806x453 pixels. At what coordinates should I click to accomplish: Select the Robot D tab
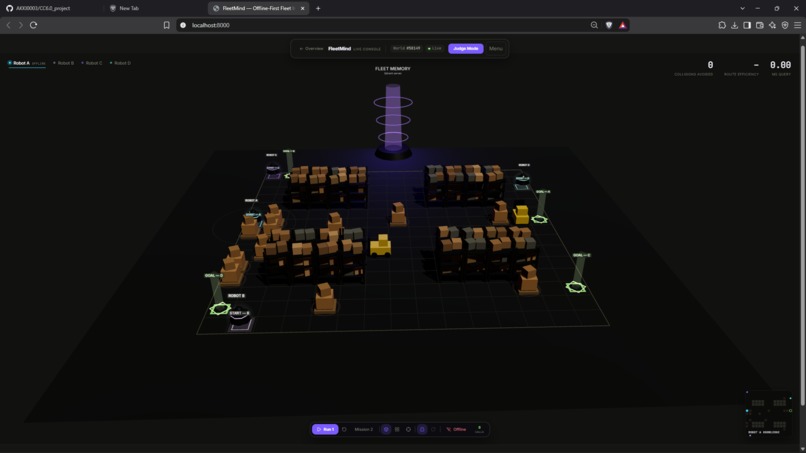click(x=121, y=63)
